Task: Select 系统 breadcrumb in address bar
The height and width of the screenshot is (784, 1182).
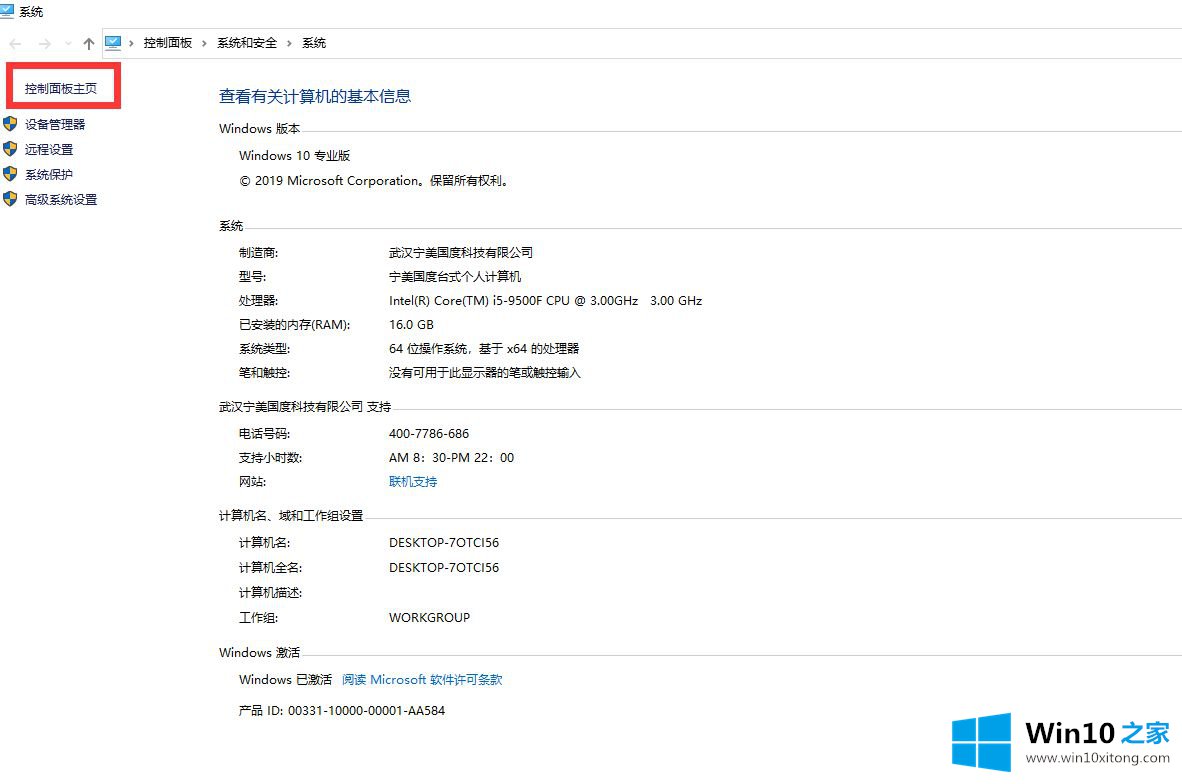Action: pos(314,43)
